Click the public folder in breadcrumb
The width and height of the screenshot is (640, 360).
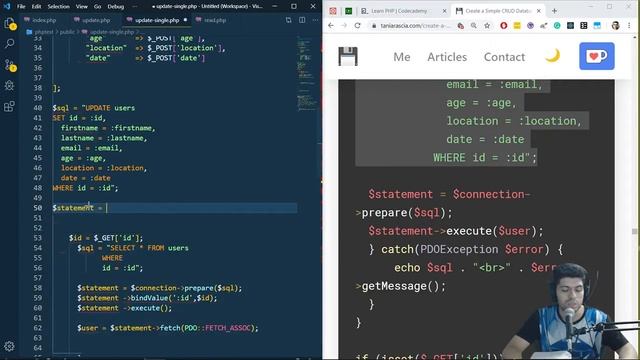(67, 31)
